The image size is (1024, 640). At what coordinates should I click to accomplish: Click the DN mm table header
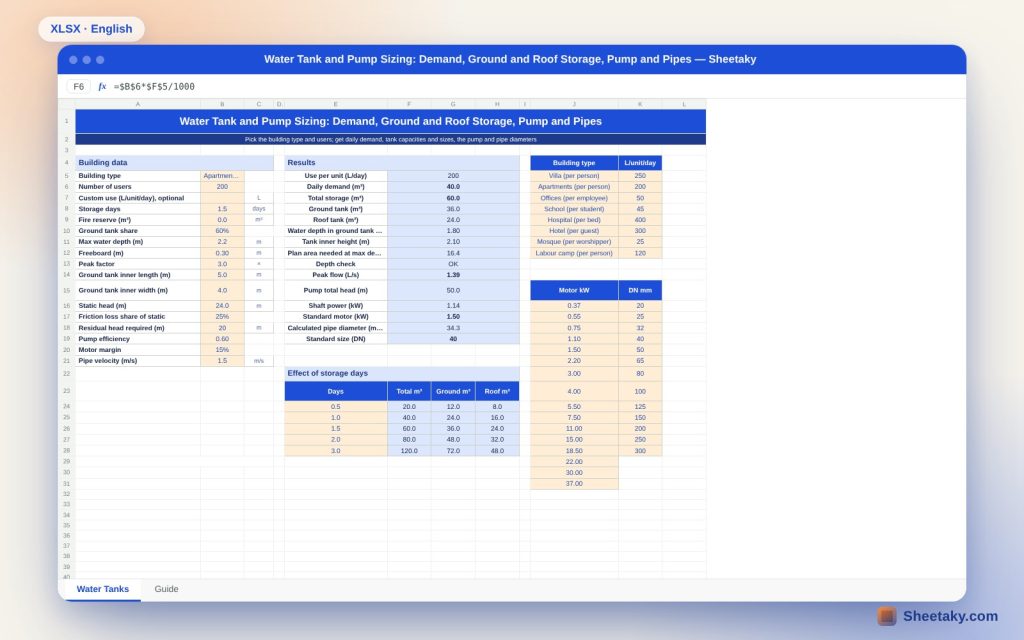tap(640, 290)
